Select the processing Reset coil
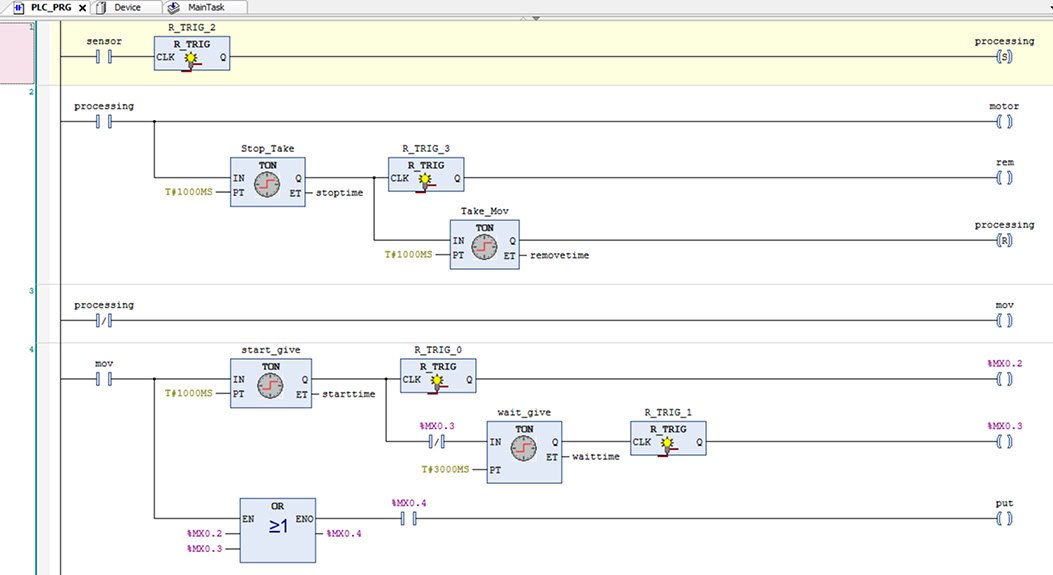Viewport: 1053px width, 575px height. (x=1004, y=240)
